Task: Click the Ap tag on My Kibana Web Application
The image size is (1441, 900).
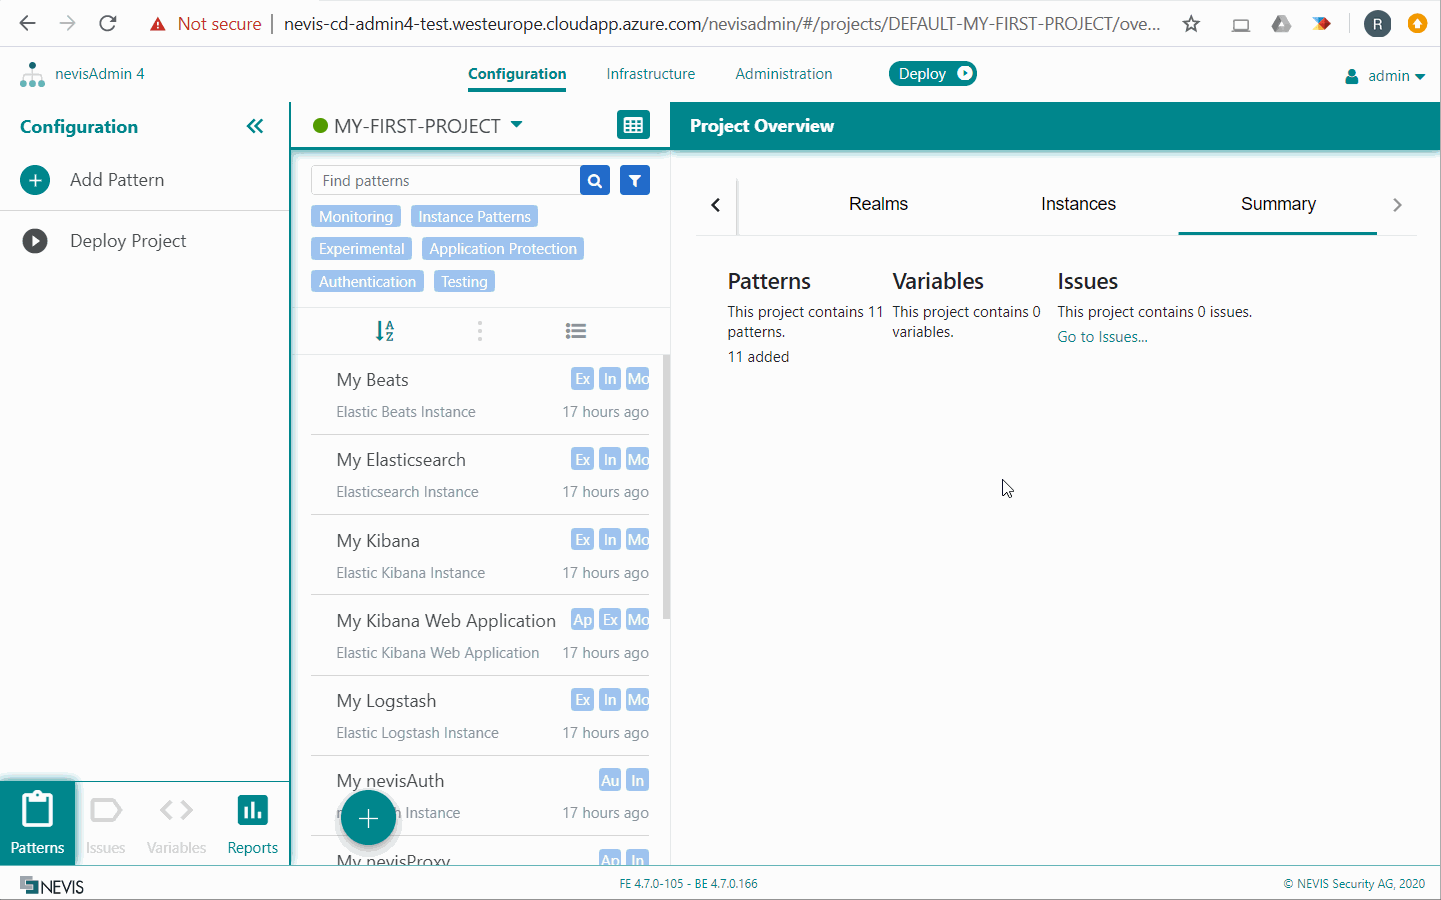Action: (582, 620)
